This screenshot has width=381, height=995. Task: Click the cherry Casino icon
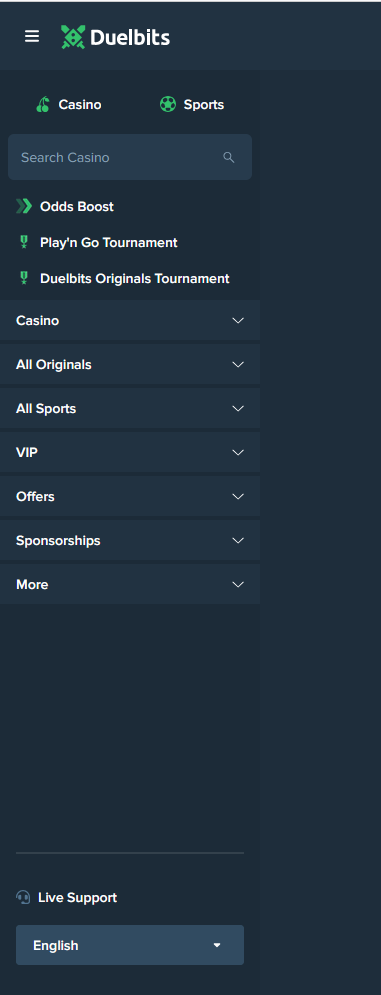[x=43, y=105]
